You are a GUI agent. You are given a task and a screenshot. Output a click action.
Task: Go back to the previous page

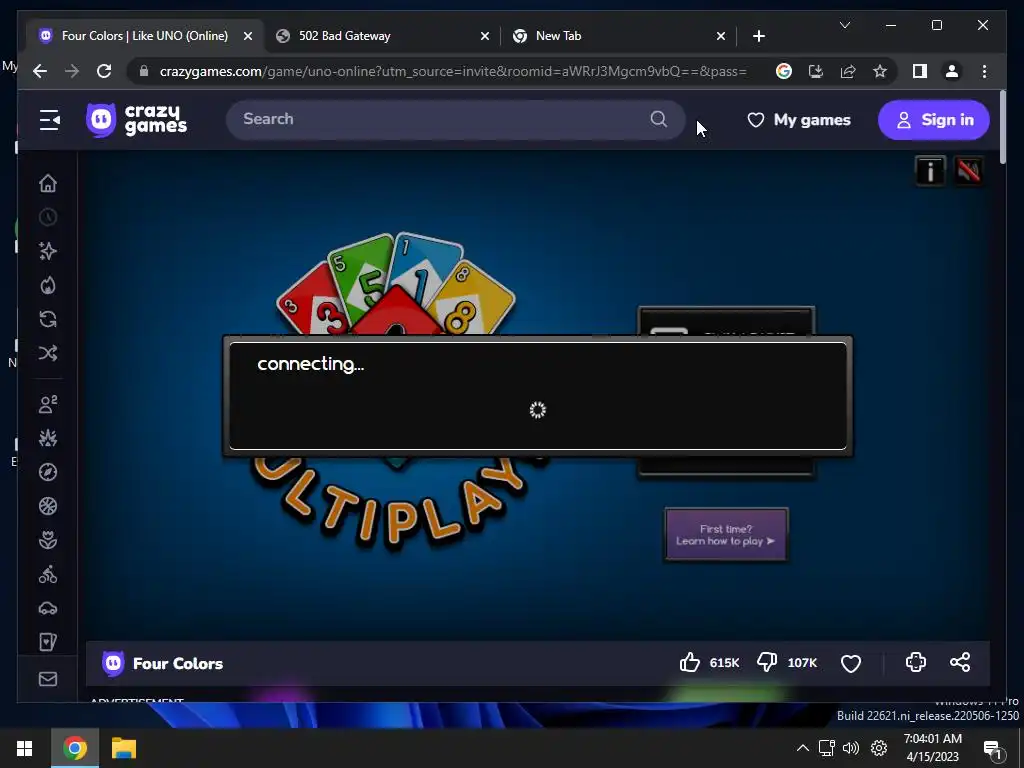pos(40,71)
